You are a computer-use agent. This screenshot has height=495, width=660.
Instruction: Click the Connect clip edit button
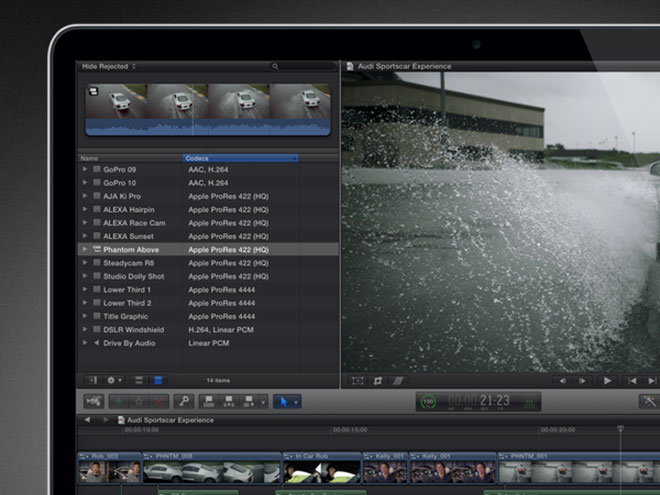(209, 402)
